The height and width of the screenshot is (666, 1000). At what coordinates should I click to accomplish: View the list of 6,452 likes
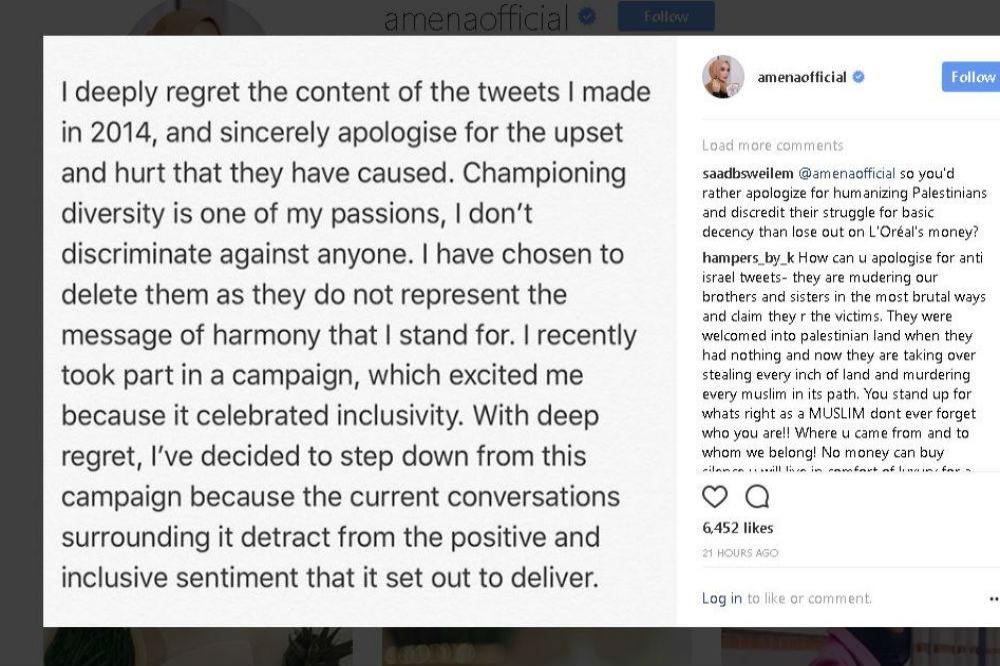click(x=737, y=528)
